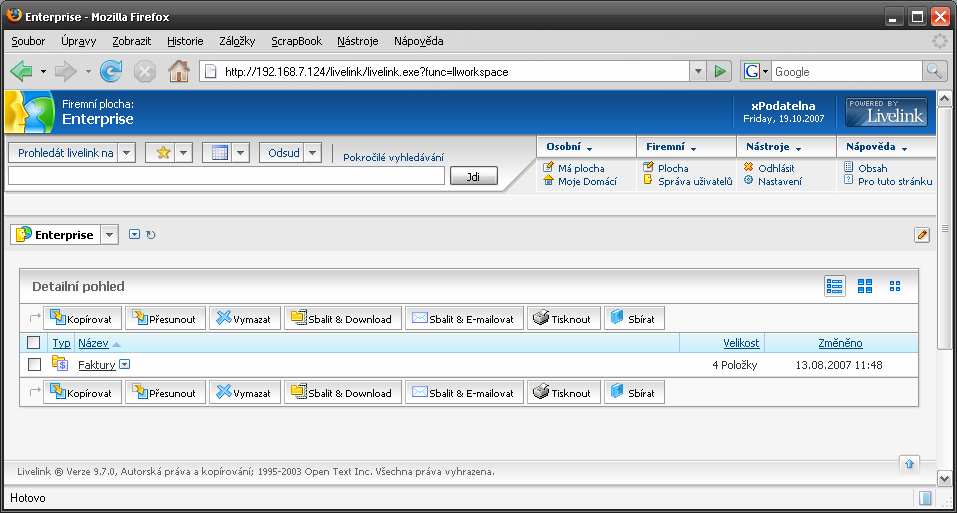Viewport: 957px width, 513px height.
Task: Click the scroll-to-top arrow icon in footer
Action: click(909, 464)
